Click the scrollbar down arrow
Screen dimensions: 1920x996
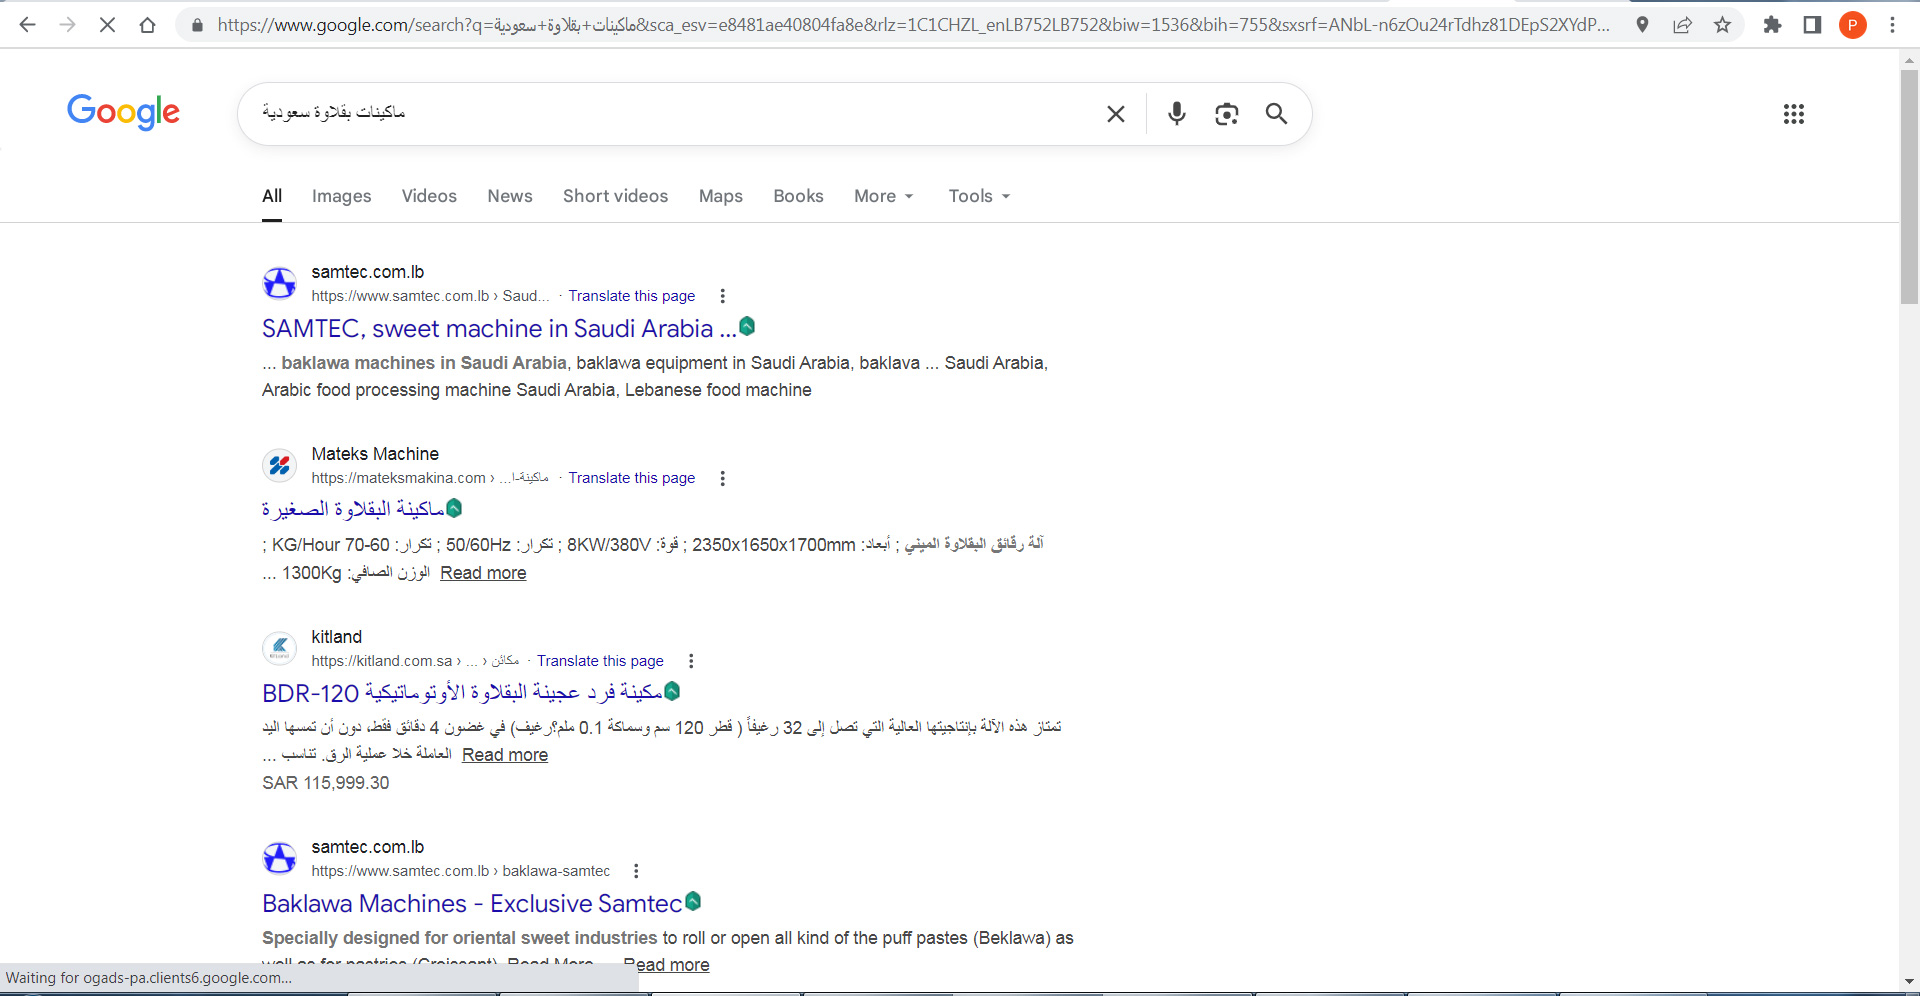[1909, 982]
